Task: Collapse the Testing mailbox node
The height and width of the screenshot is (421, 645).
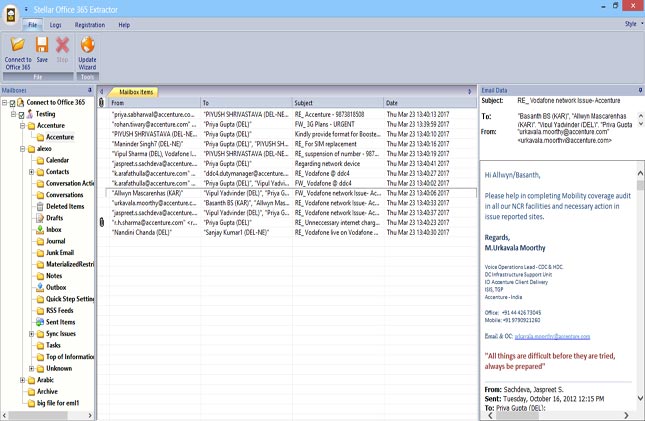Action: [x=14, y=114]
